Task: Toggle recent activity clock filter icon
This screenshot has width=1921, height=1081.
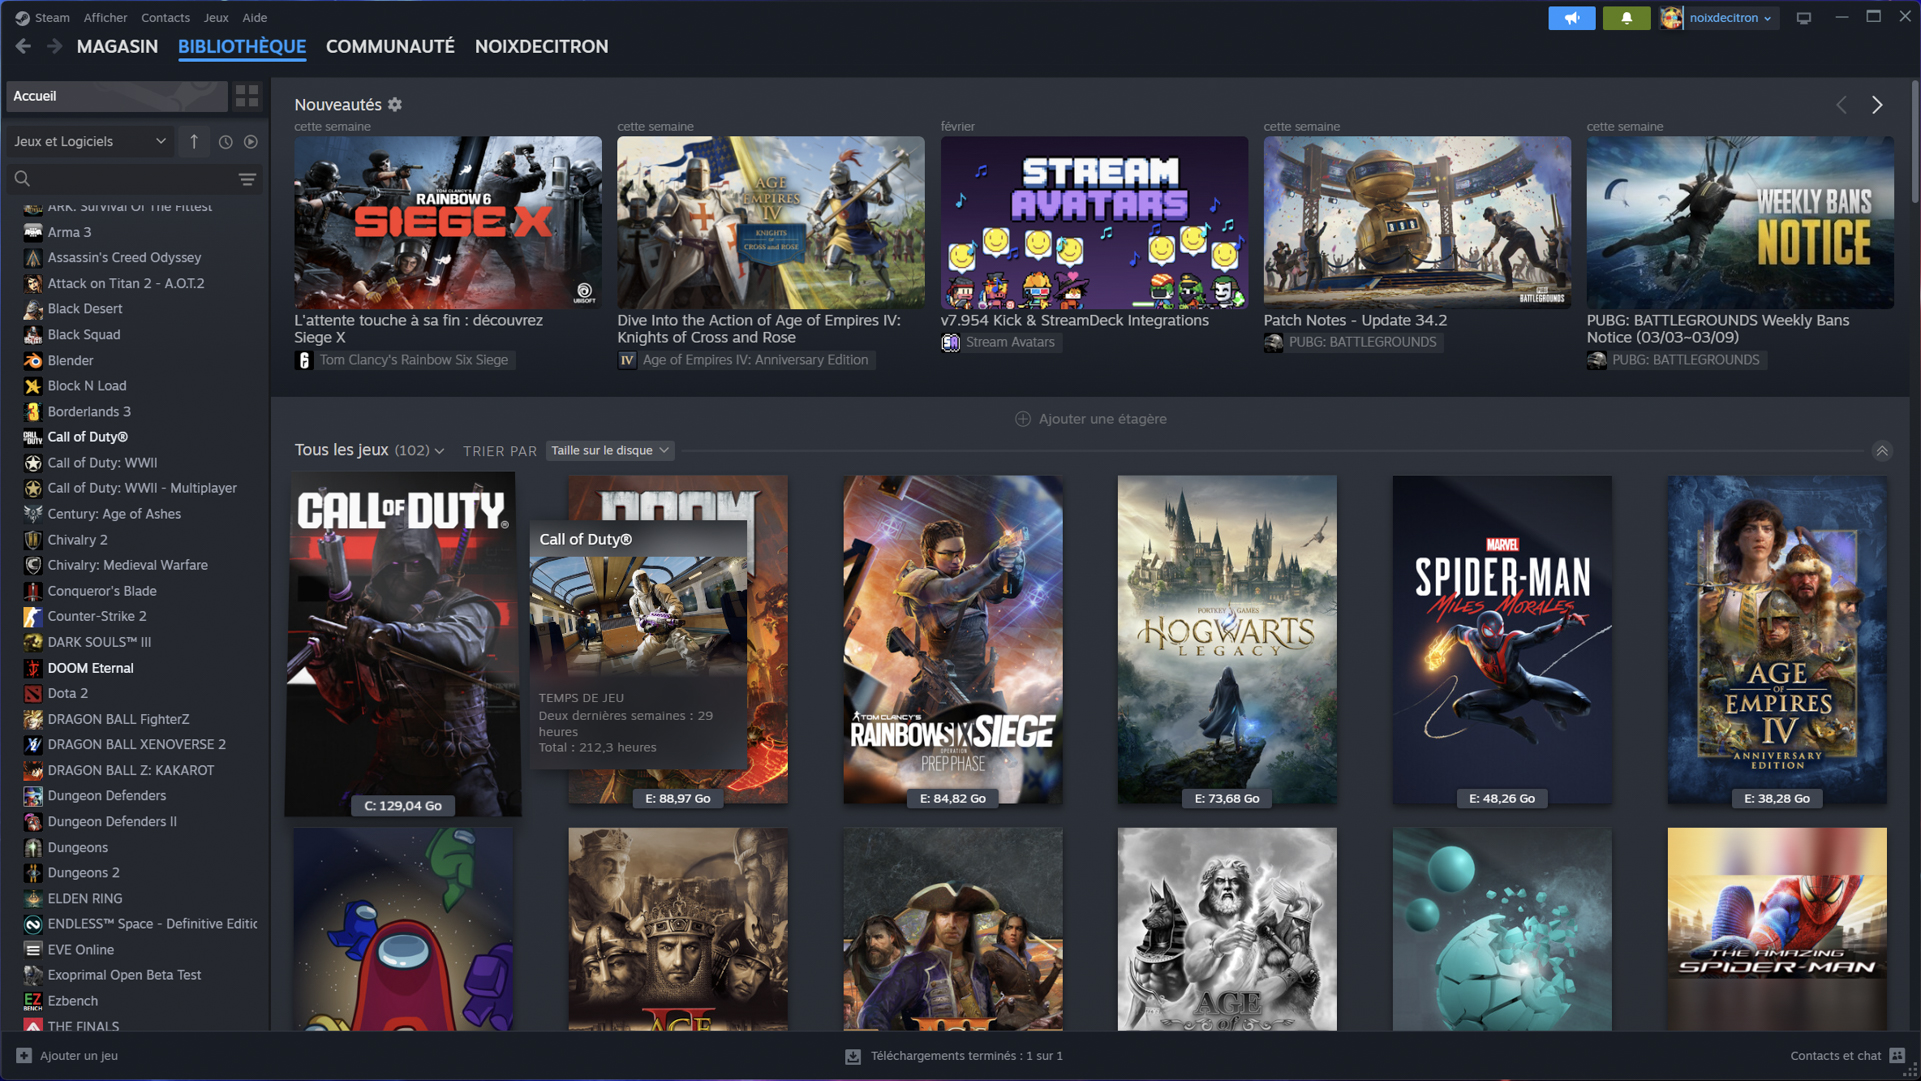Action: [226, 142]
